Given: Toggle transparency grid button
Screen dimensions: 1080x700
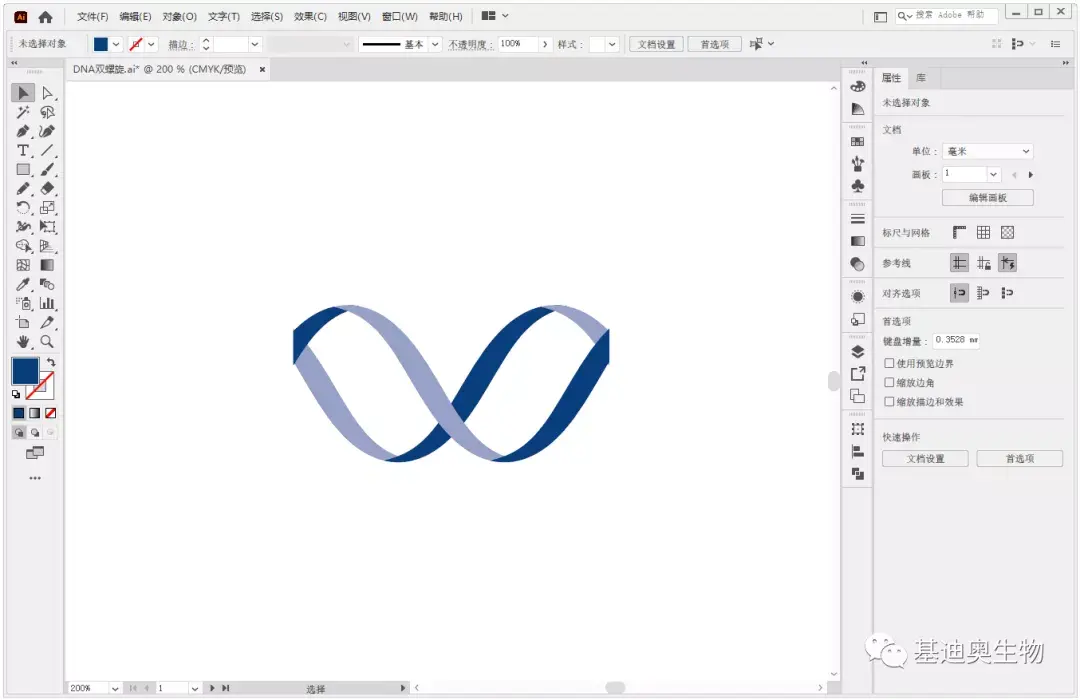Looking at the screenshot, I should [x=1008, y=233].
